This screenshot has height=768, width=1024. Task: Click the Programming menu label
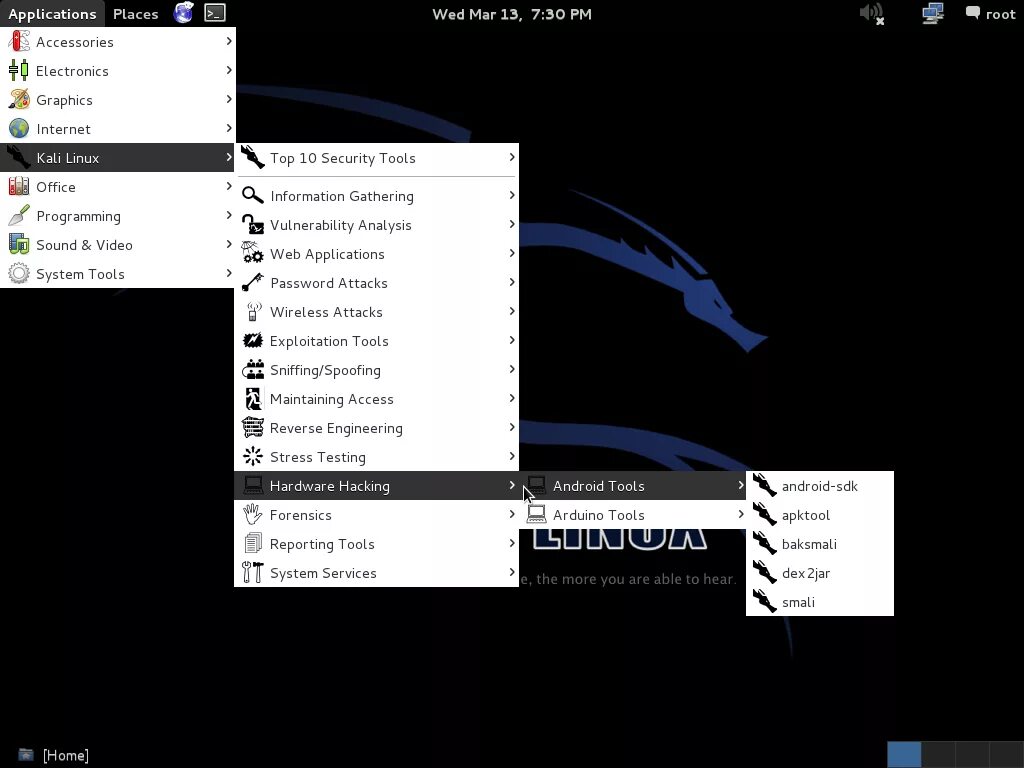(x=78, y=216)
